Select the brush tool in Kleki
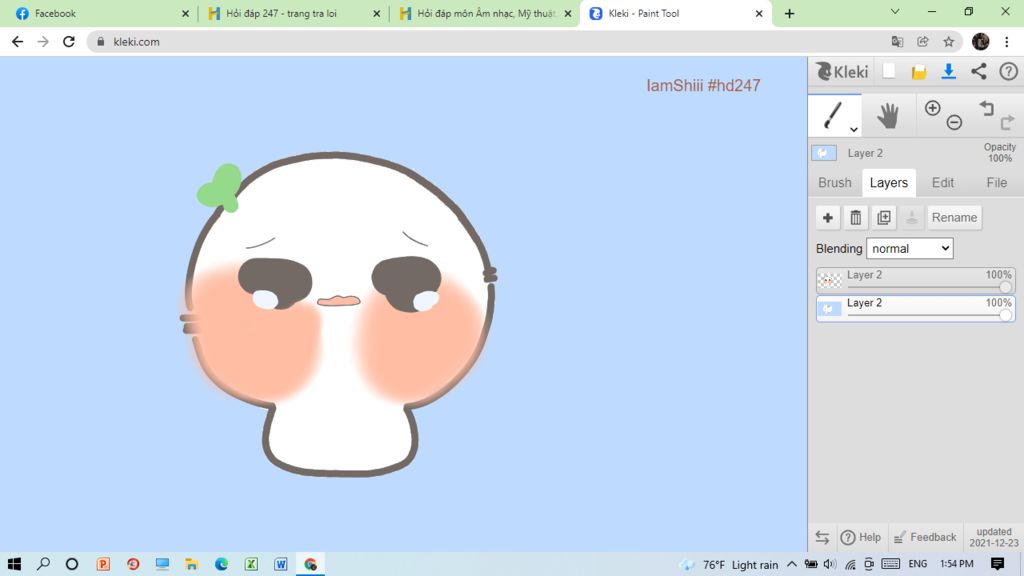Viewport: 1024px width, 576px height. pyautogui.click(x=833, y=115)
